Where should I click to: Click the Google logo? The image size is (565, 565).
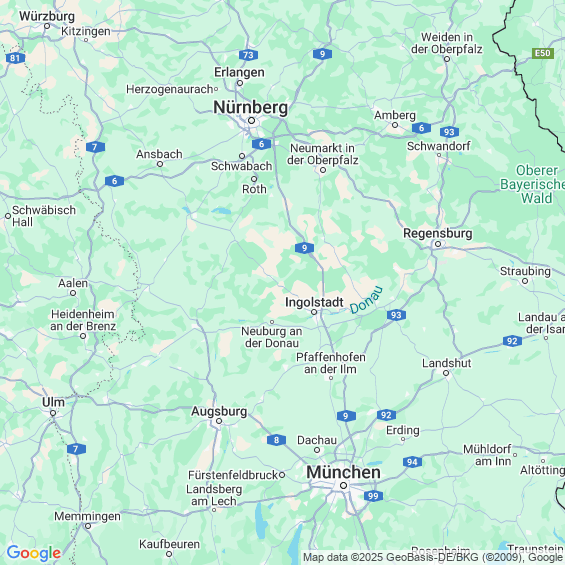(x=34, y=553)
